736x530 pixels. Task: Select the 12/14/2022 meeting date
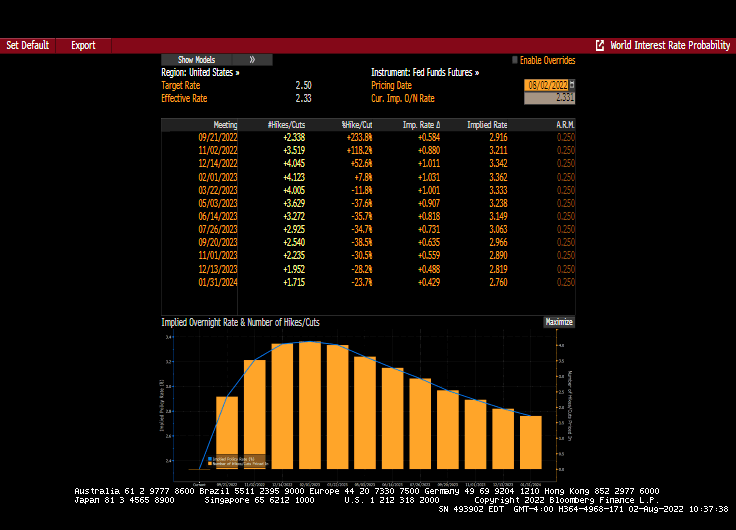pyautogui.click(x=218, y=162)
